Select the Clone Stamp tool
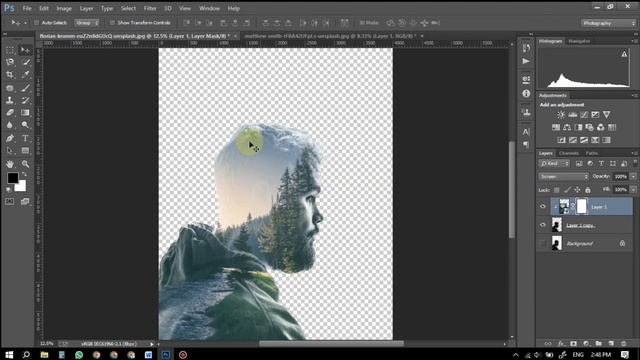The height and width of the screenshot is (360, 640). tap(10, 100)
